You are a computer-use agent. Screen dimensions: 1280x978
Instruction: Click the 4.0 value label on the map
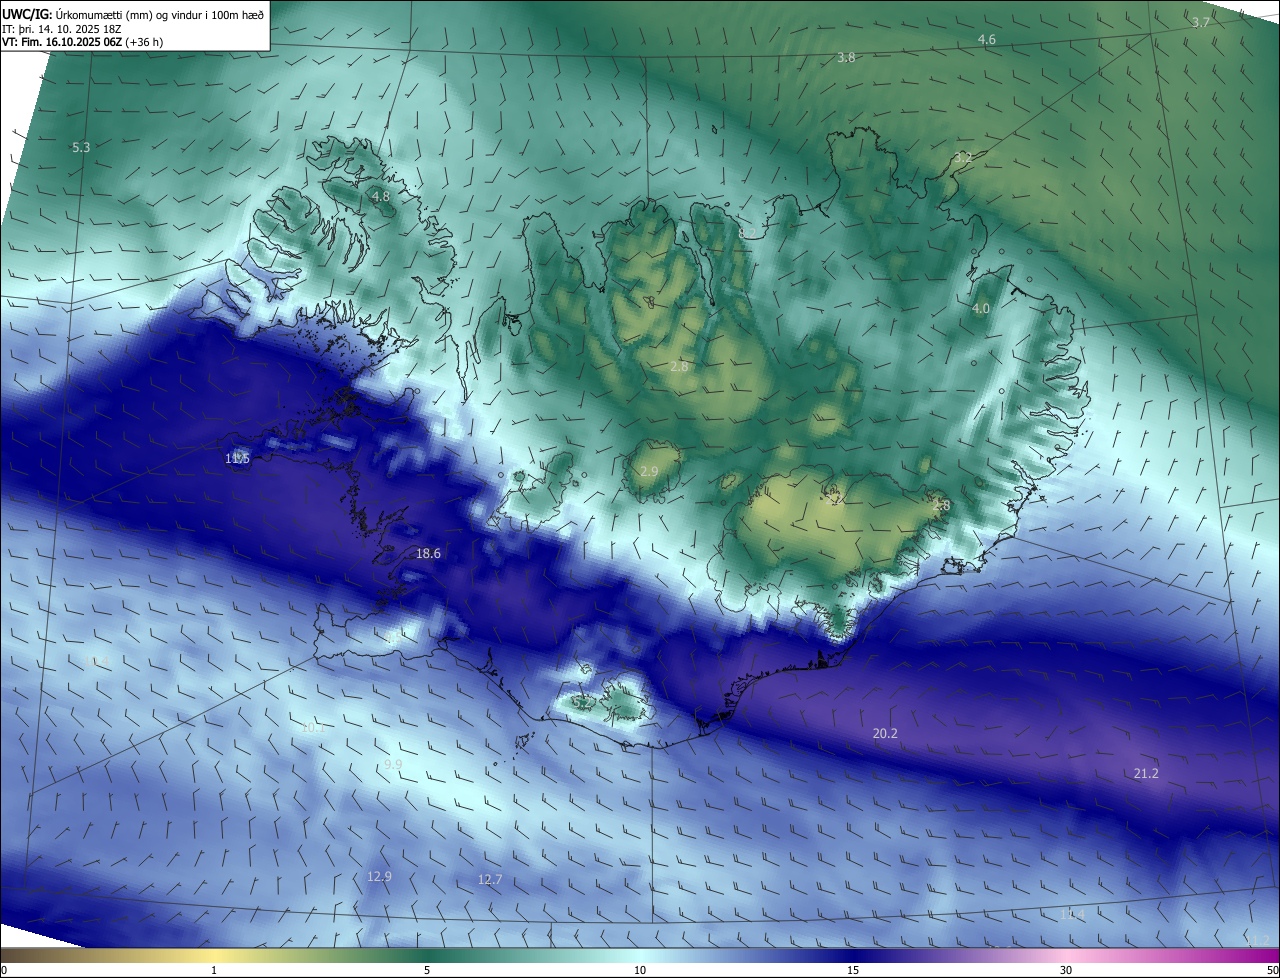(981, 309)
